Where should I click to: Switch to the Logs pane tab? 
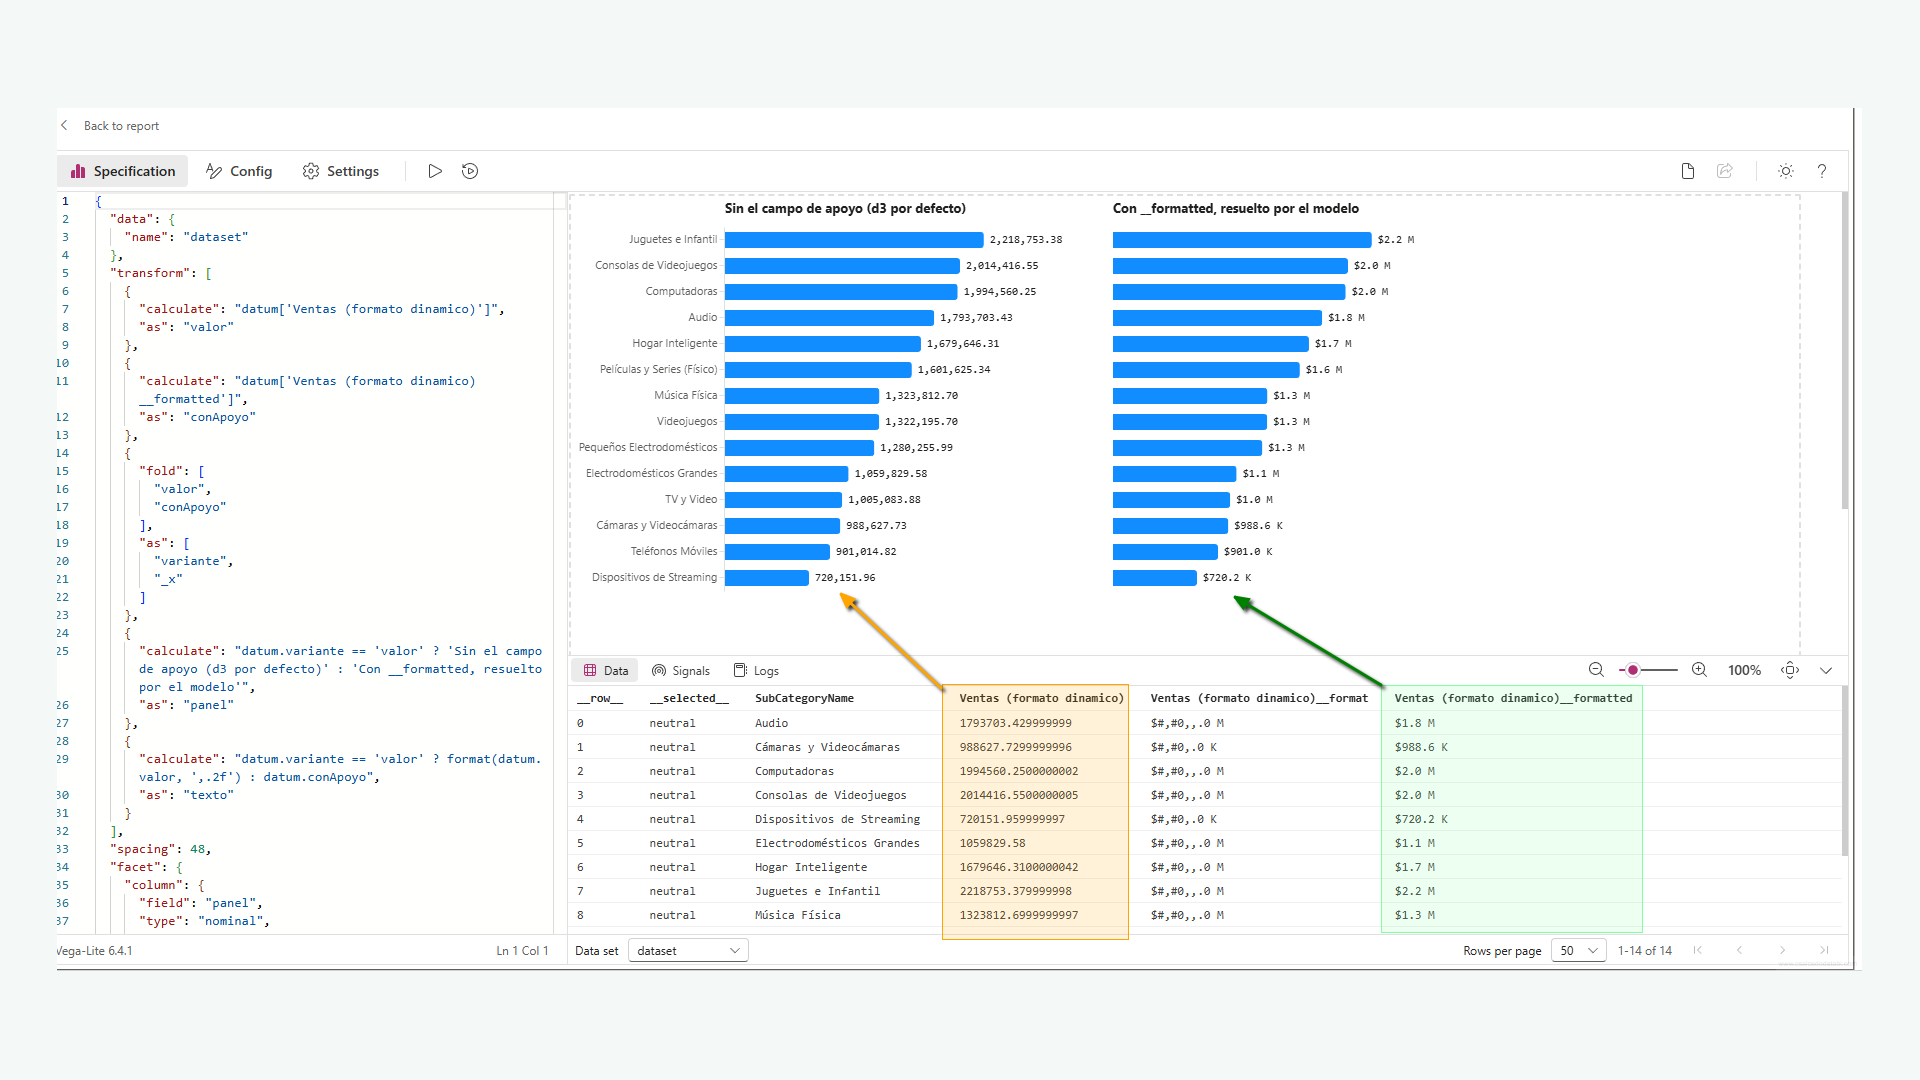pyautogui.click(x=757, y=671)
